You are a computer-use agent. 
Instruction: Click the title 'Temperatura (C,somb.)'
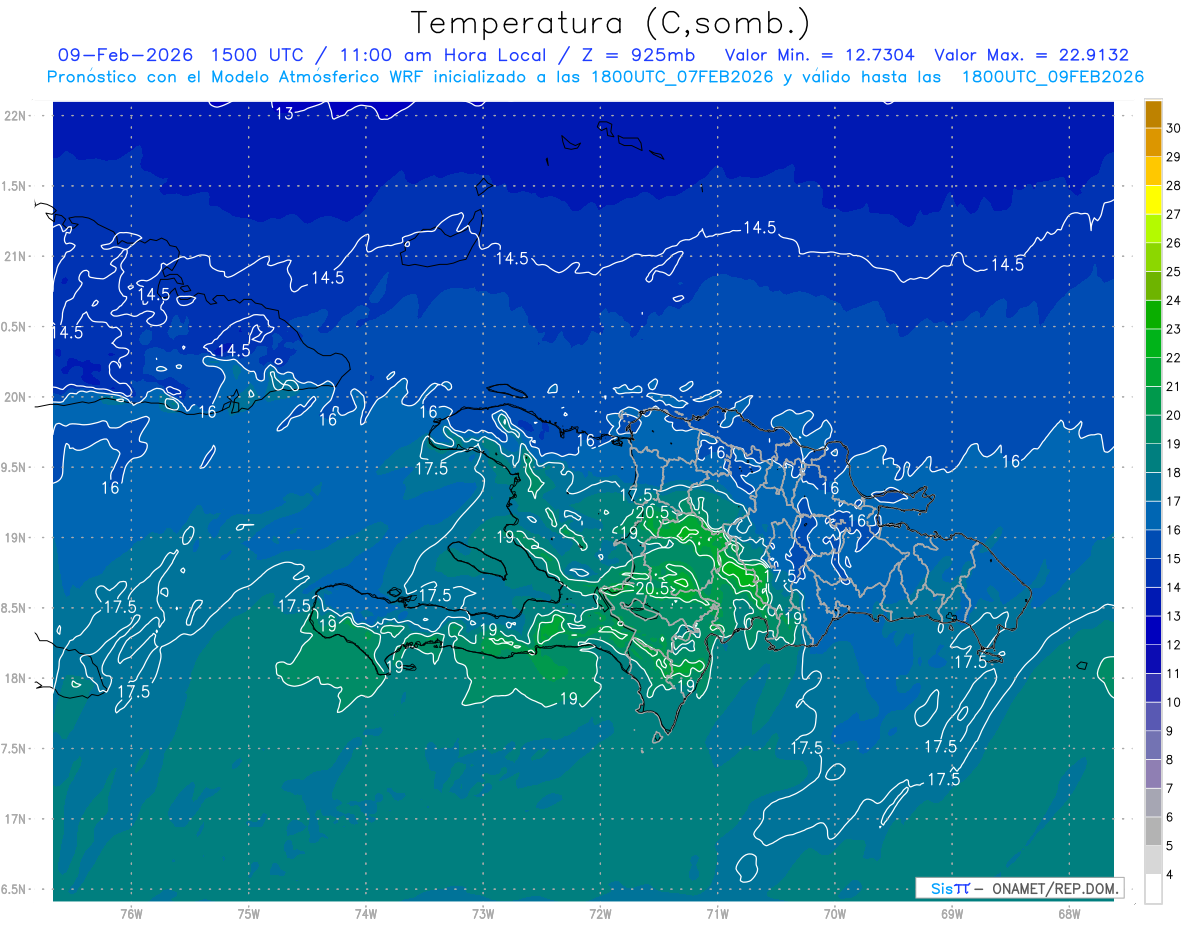611,23
